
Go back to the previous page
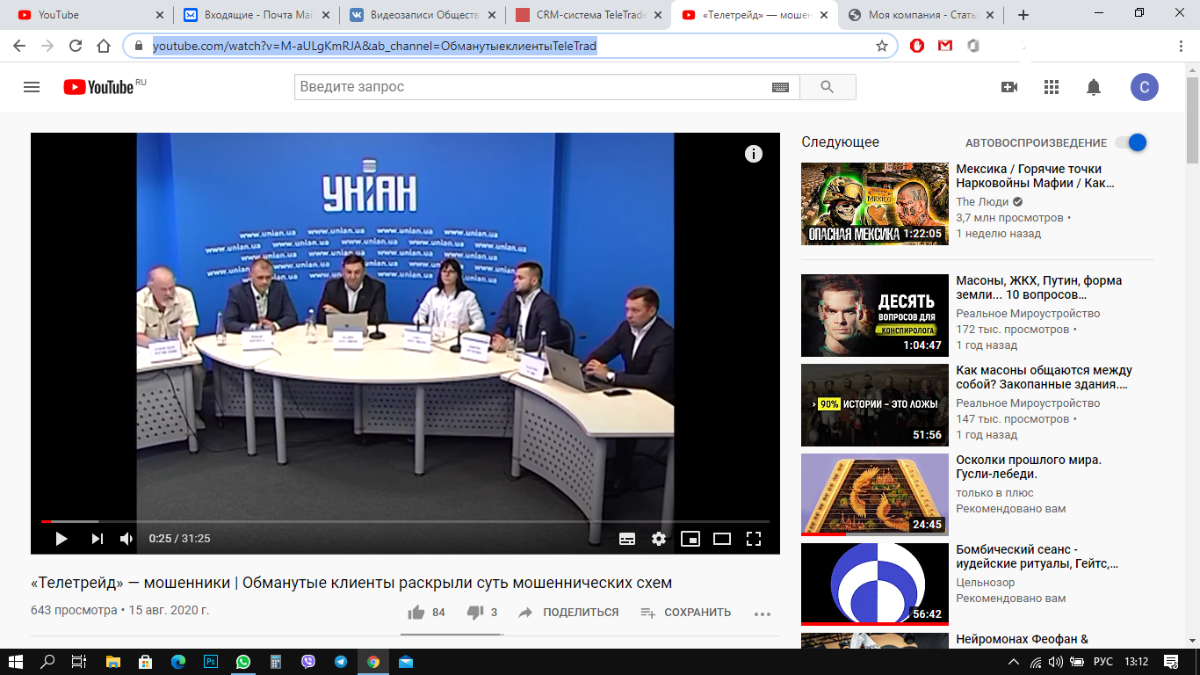pos(19,46)
